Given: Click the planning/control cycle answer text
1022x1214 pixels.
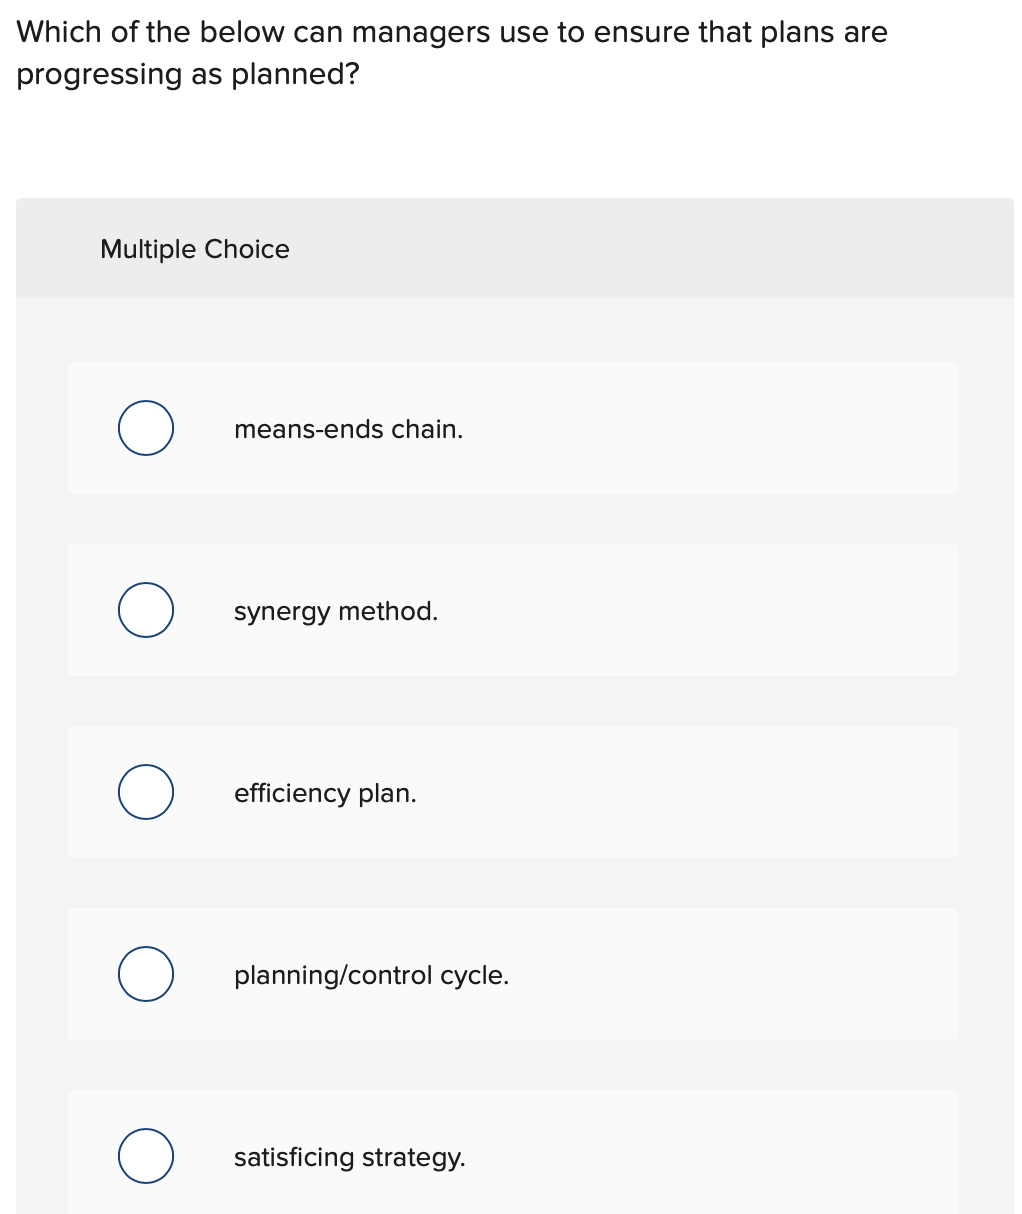Looking at the screenshot, I should 372,975.
